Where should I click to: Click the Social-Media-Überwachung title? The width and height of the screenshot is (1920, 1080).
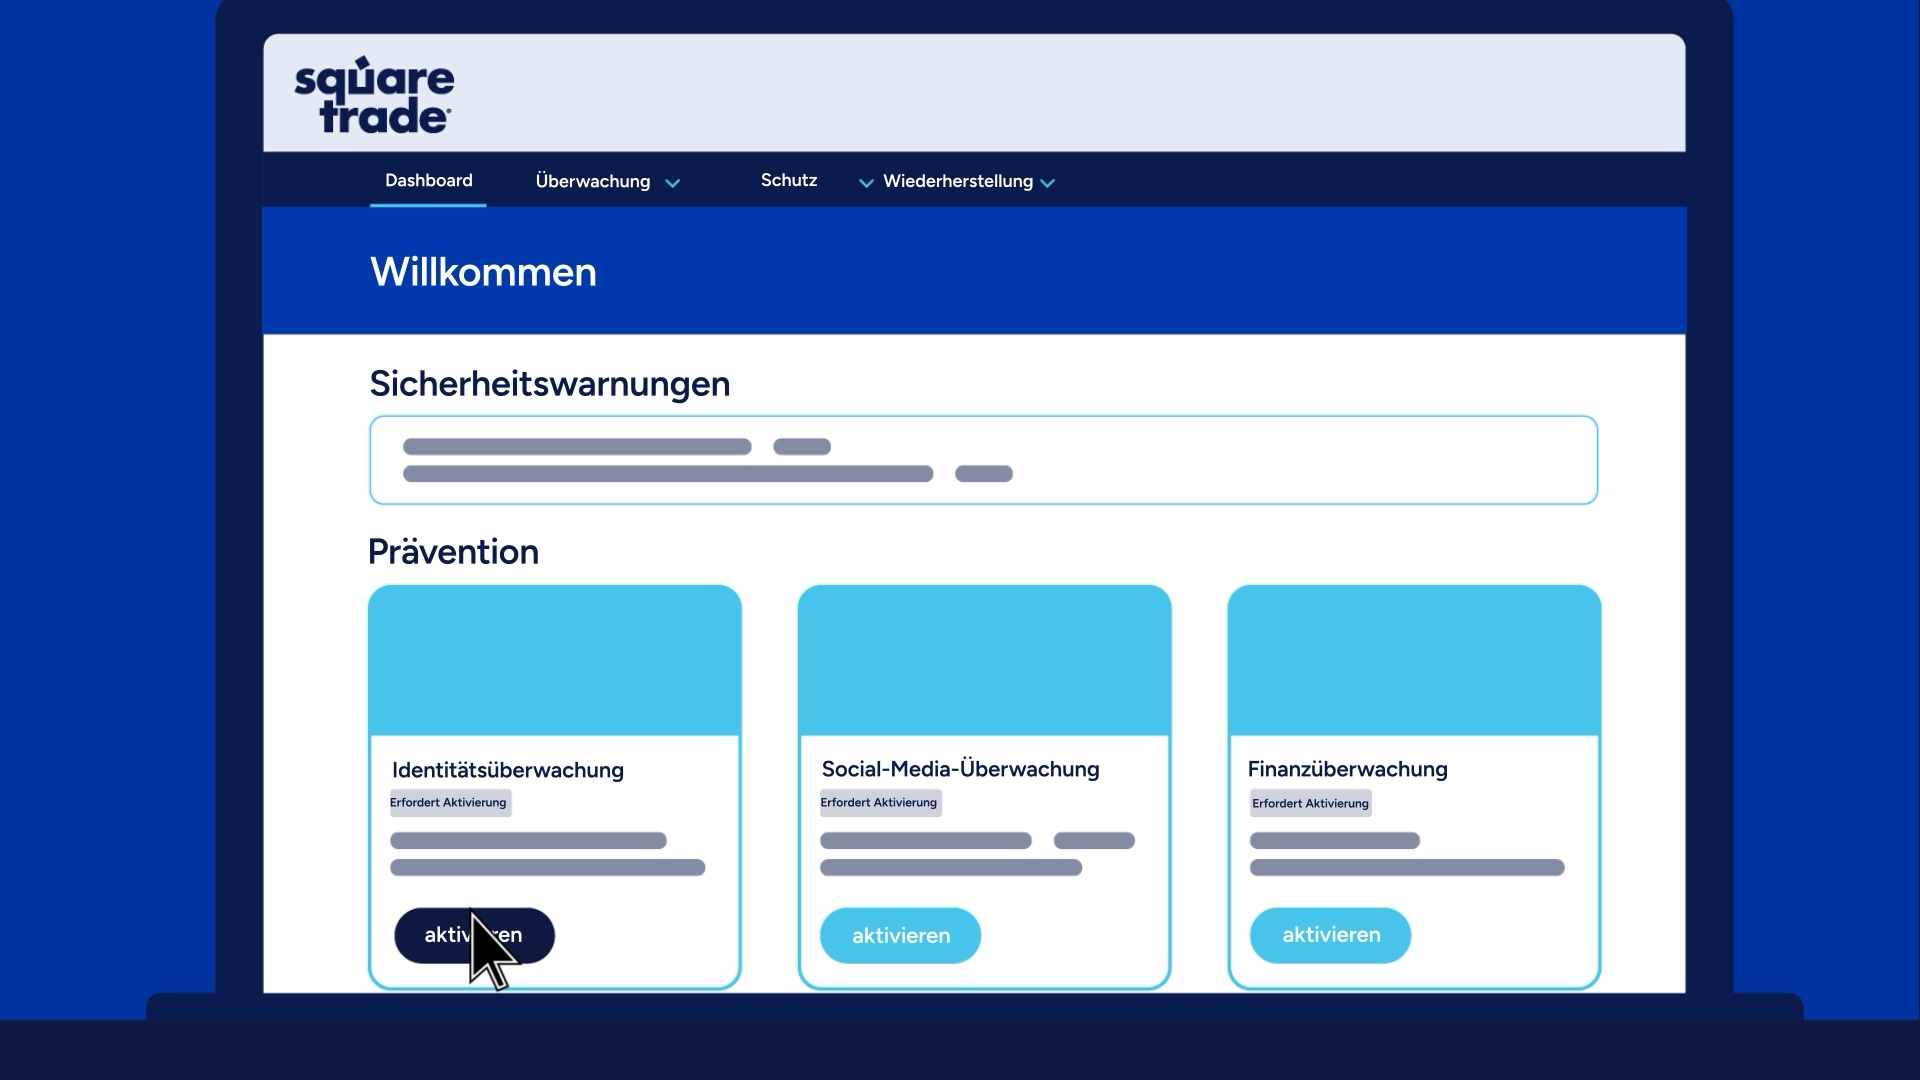(960, 769)
